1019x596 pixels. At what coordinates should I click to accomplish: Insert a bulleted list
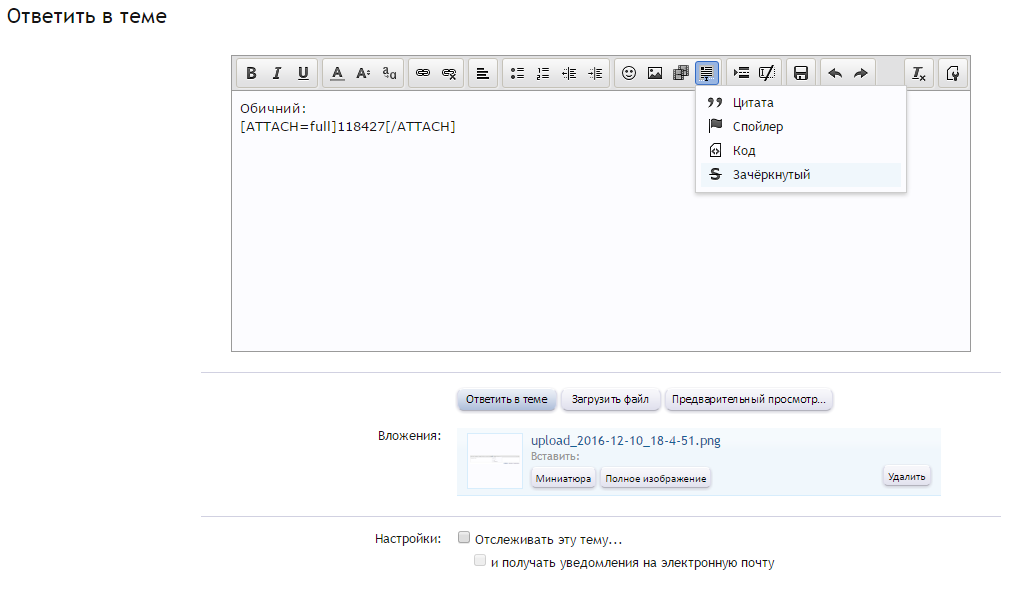click(x=517, y=73)
